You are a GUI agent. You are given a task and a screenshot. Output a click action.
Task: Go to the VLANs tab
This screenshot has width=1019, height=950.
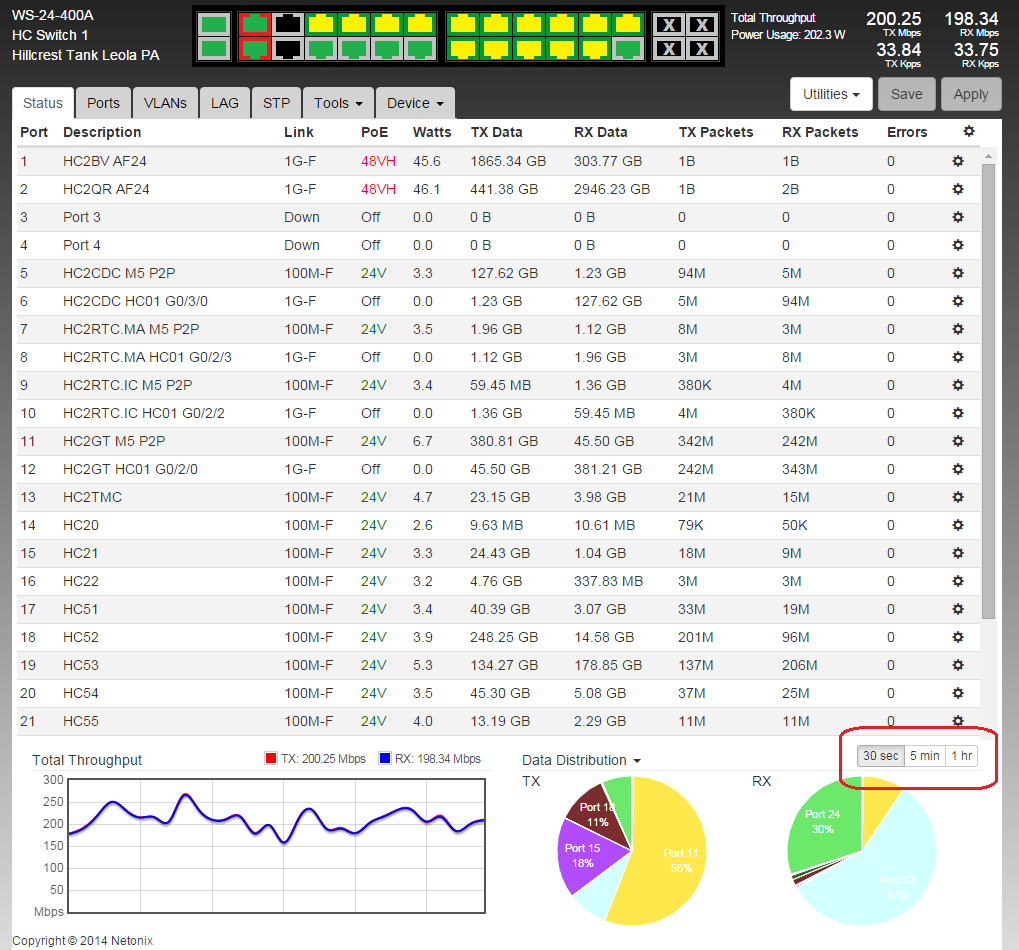(165, 103)
